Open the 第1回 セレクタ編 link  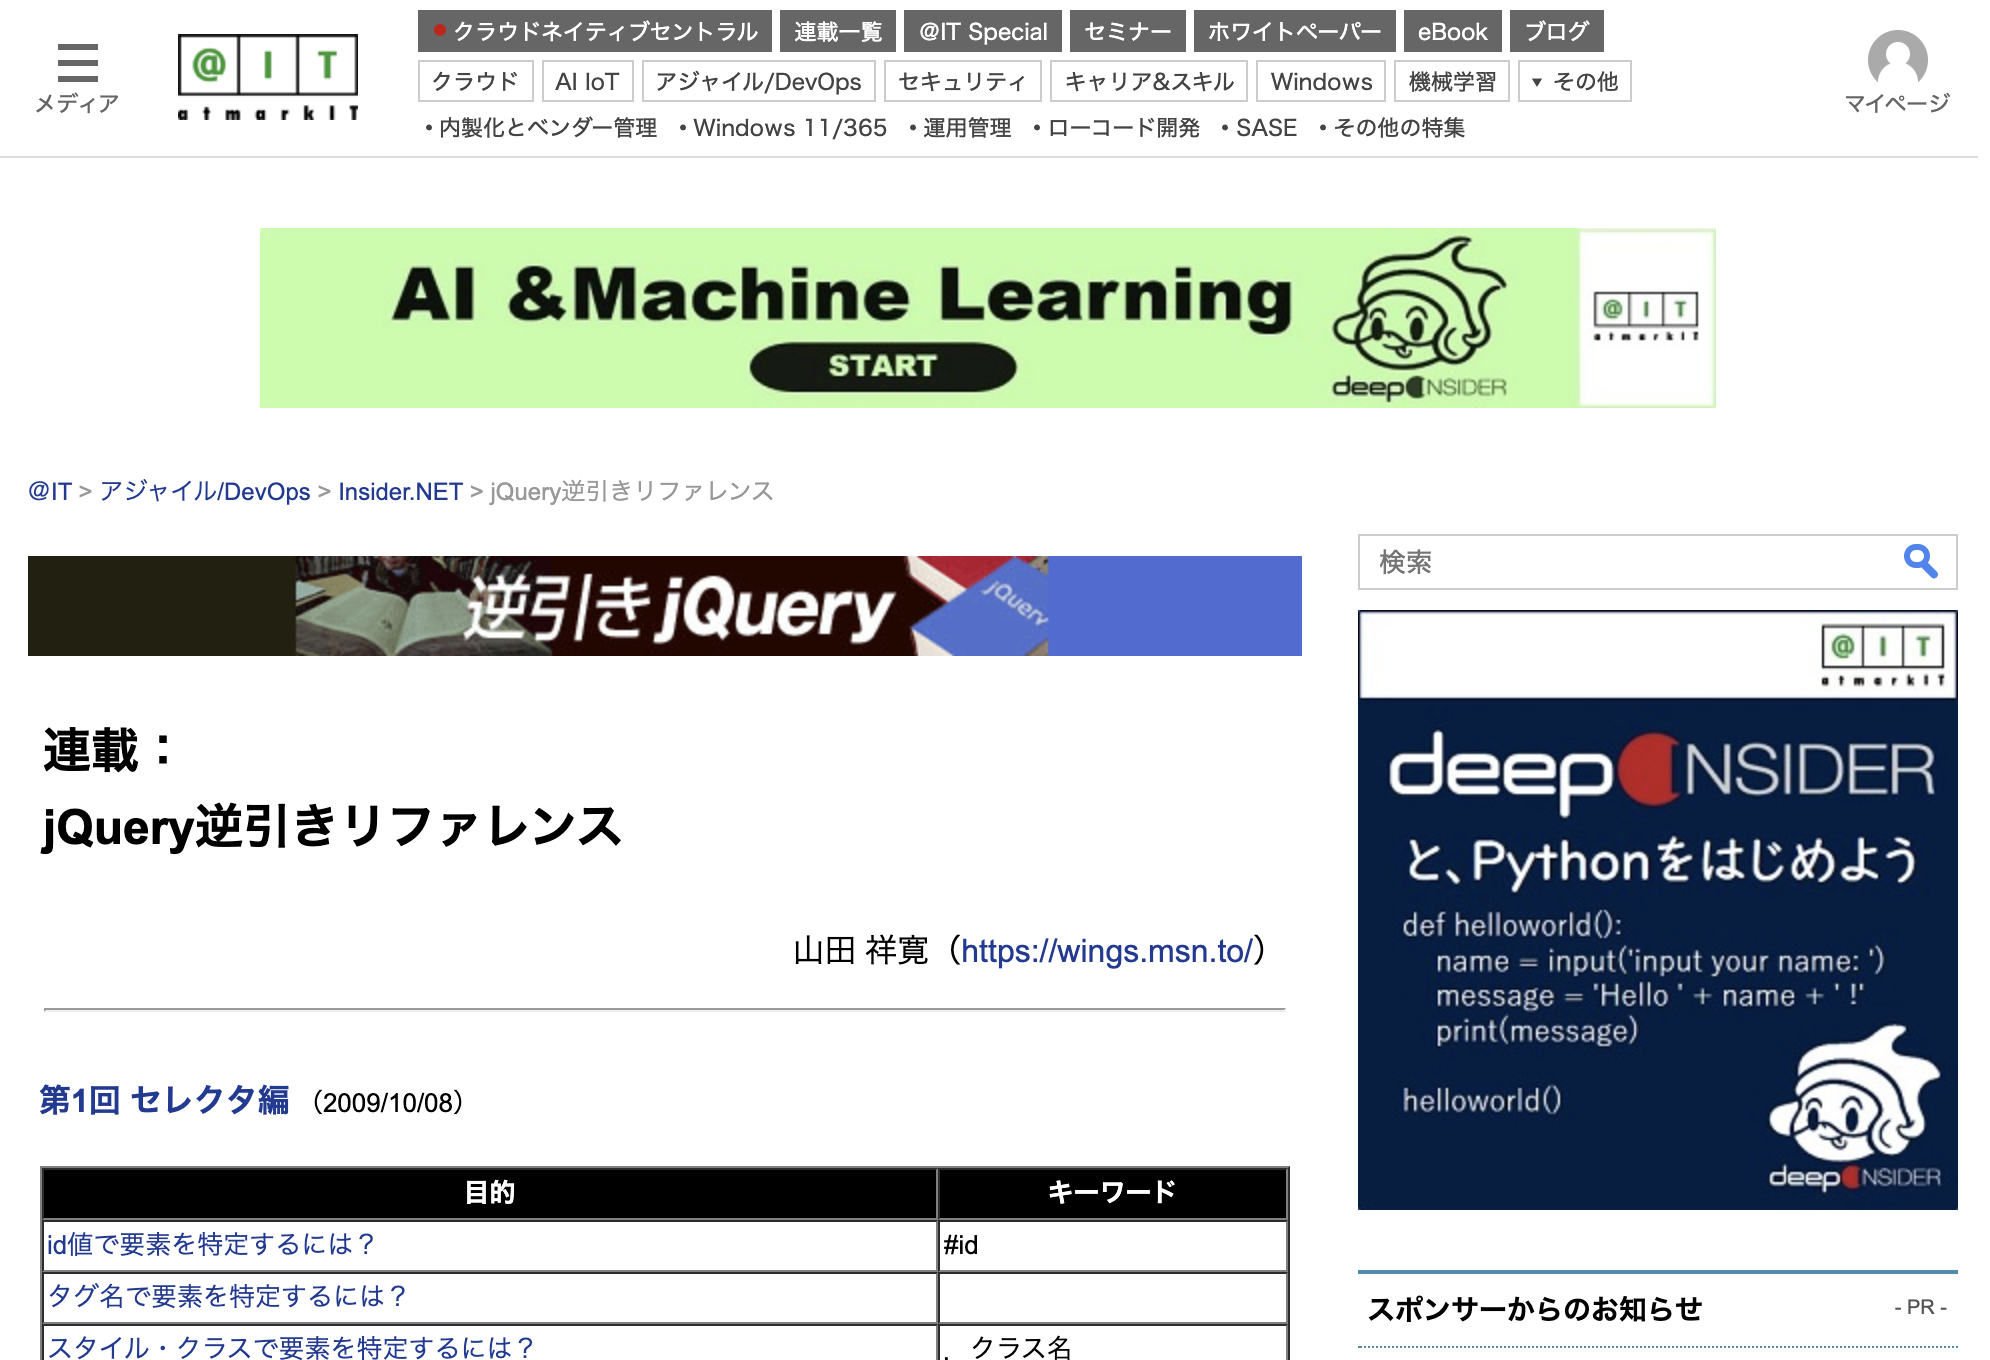(x=164, y=1100)
